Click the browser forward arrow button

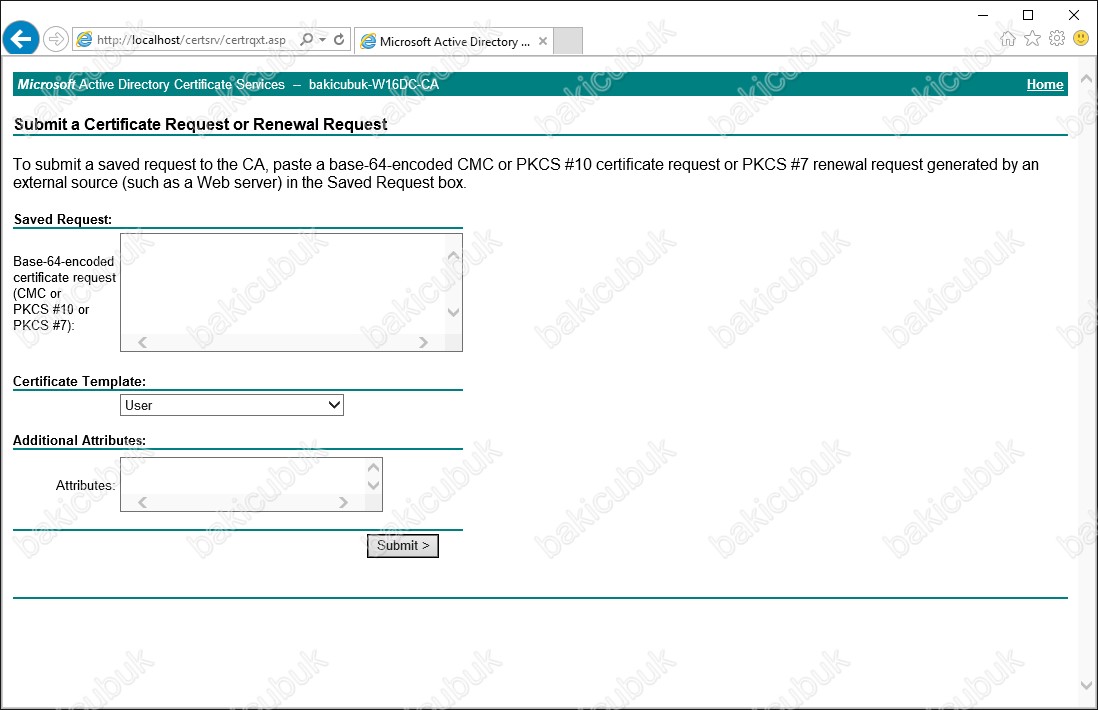click(55, 39)
